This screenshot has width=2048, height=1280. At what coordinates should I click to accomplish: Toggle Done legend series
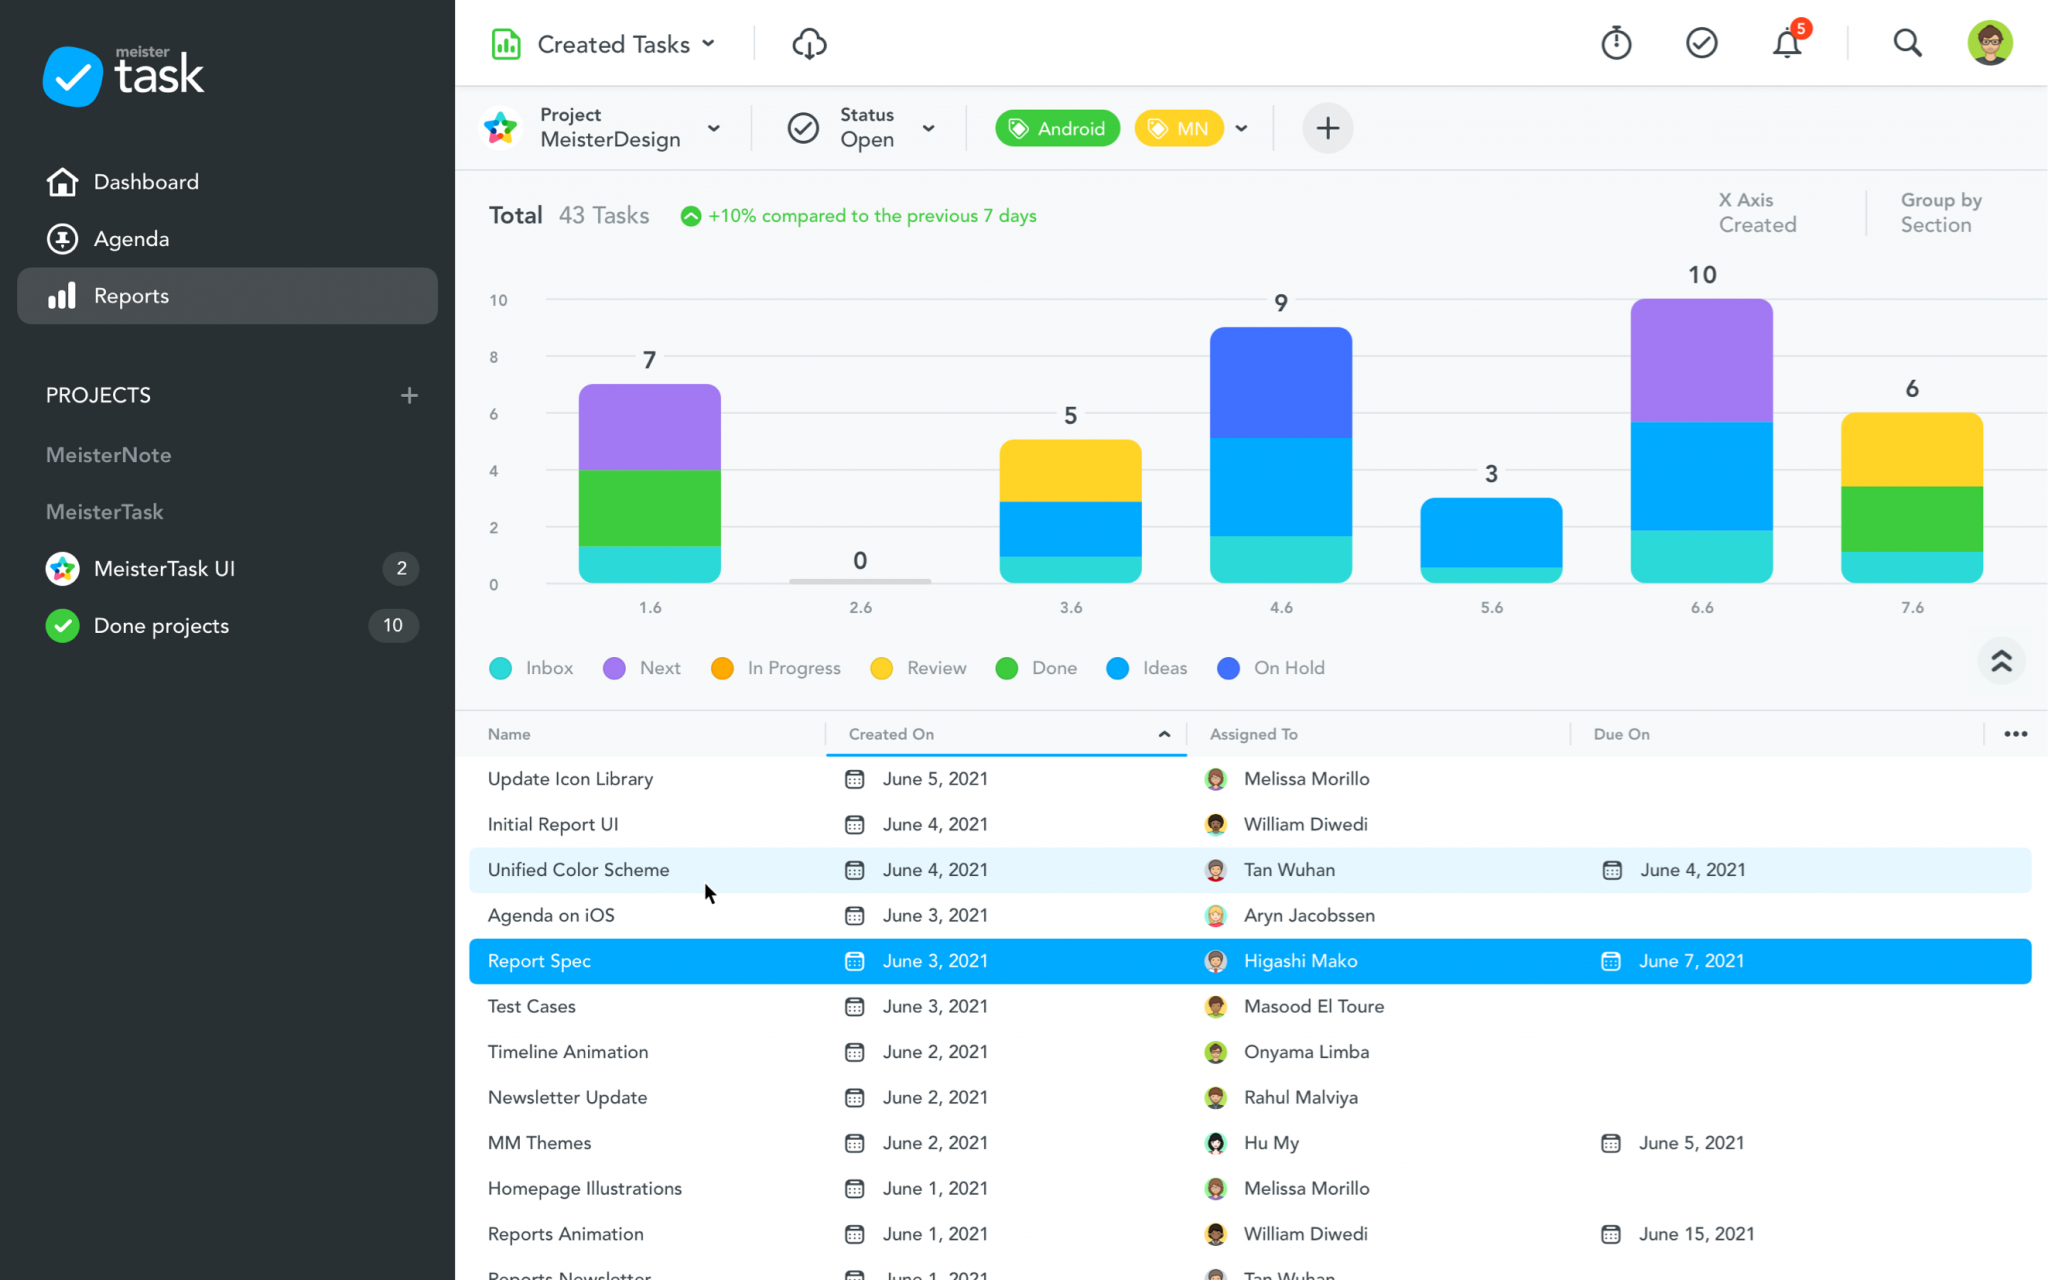[1036, 668]
